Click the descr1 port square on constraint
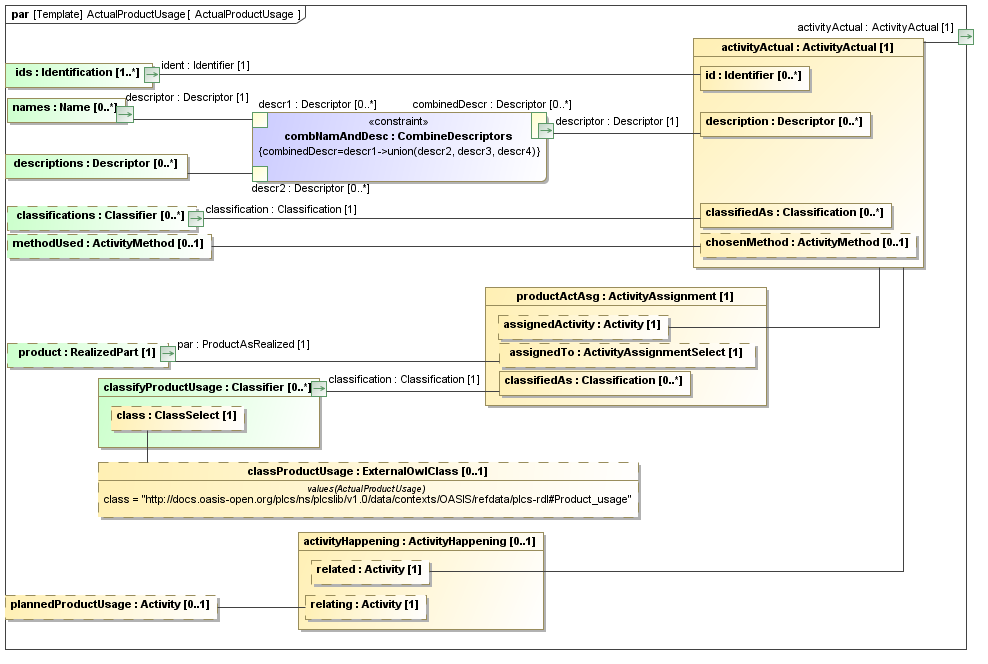The height and width of the screenshot is (664, 988). coord(259,120)
